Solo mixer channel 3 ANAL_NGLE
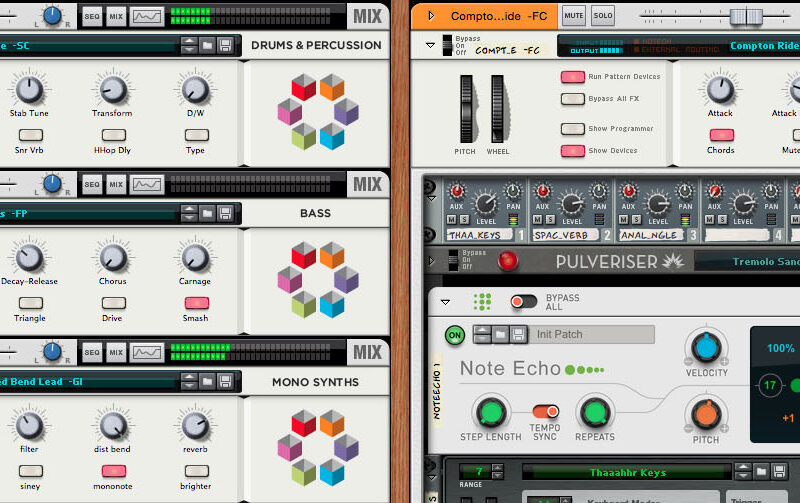Screen dimensions: 800x503 point(636,219)
